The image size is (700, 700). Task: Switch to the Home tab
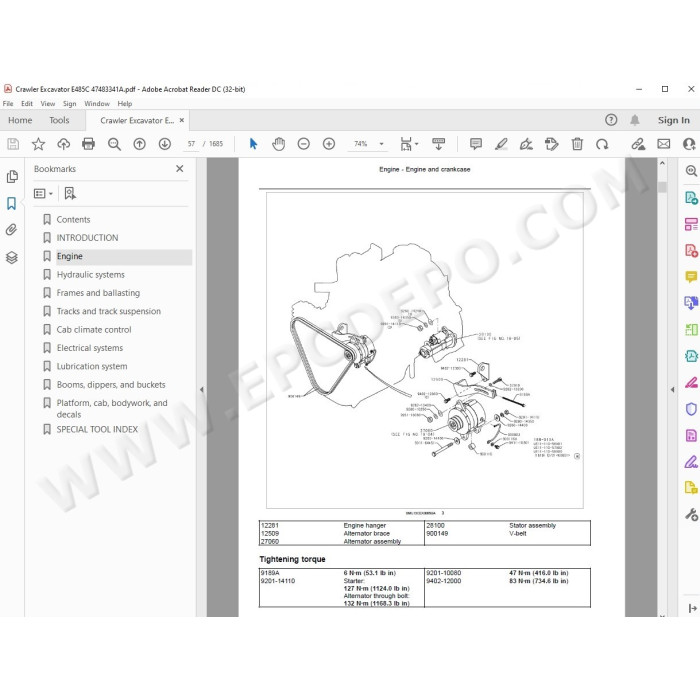coord(20,120)
